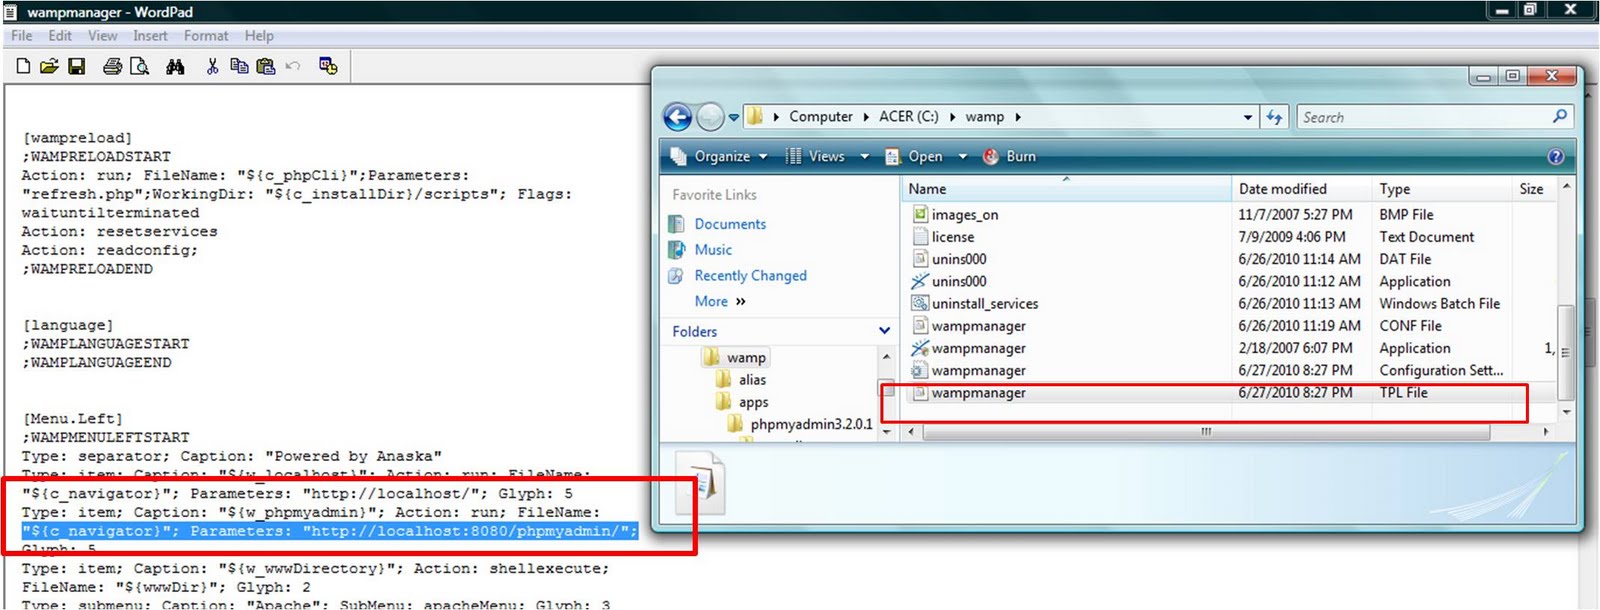Click the Print icon in WordPad toolbar
The image size is (1600, 610).
pos(113,67)
